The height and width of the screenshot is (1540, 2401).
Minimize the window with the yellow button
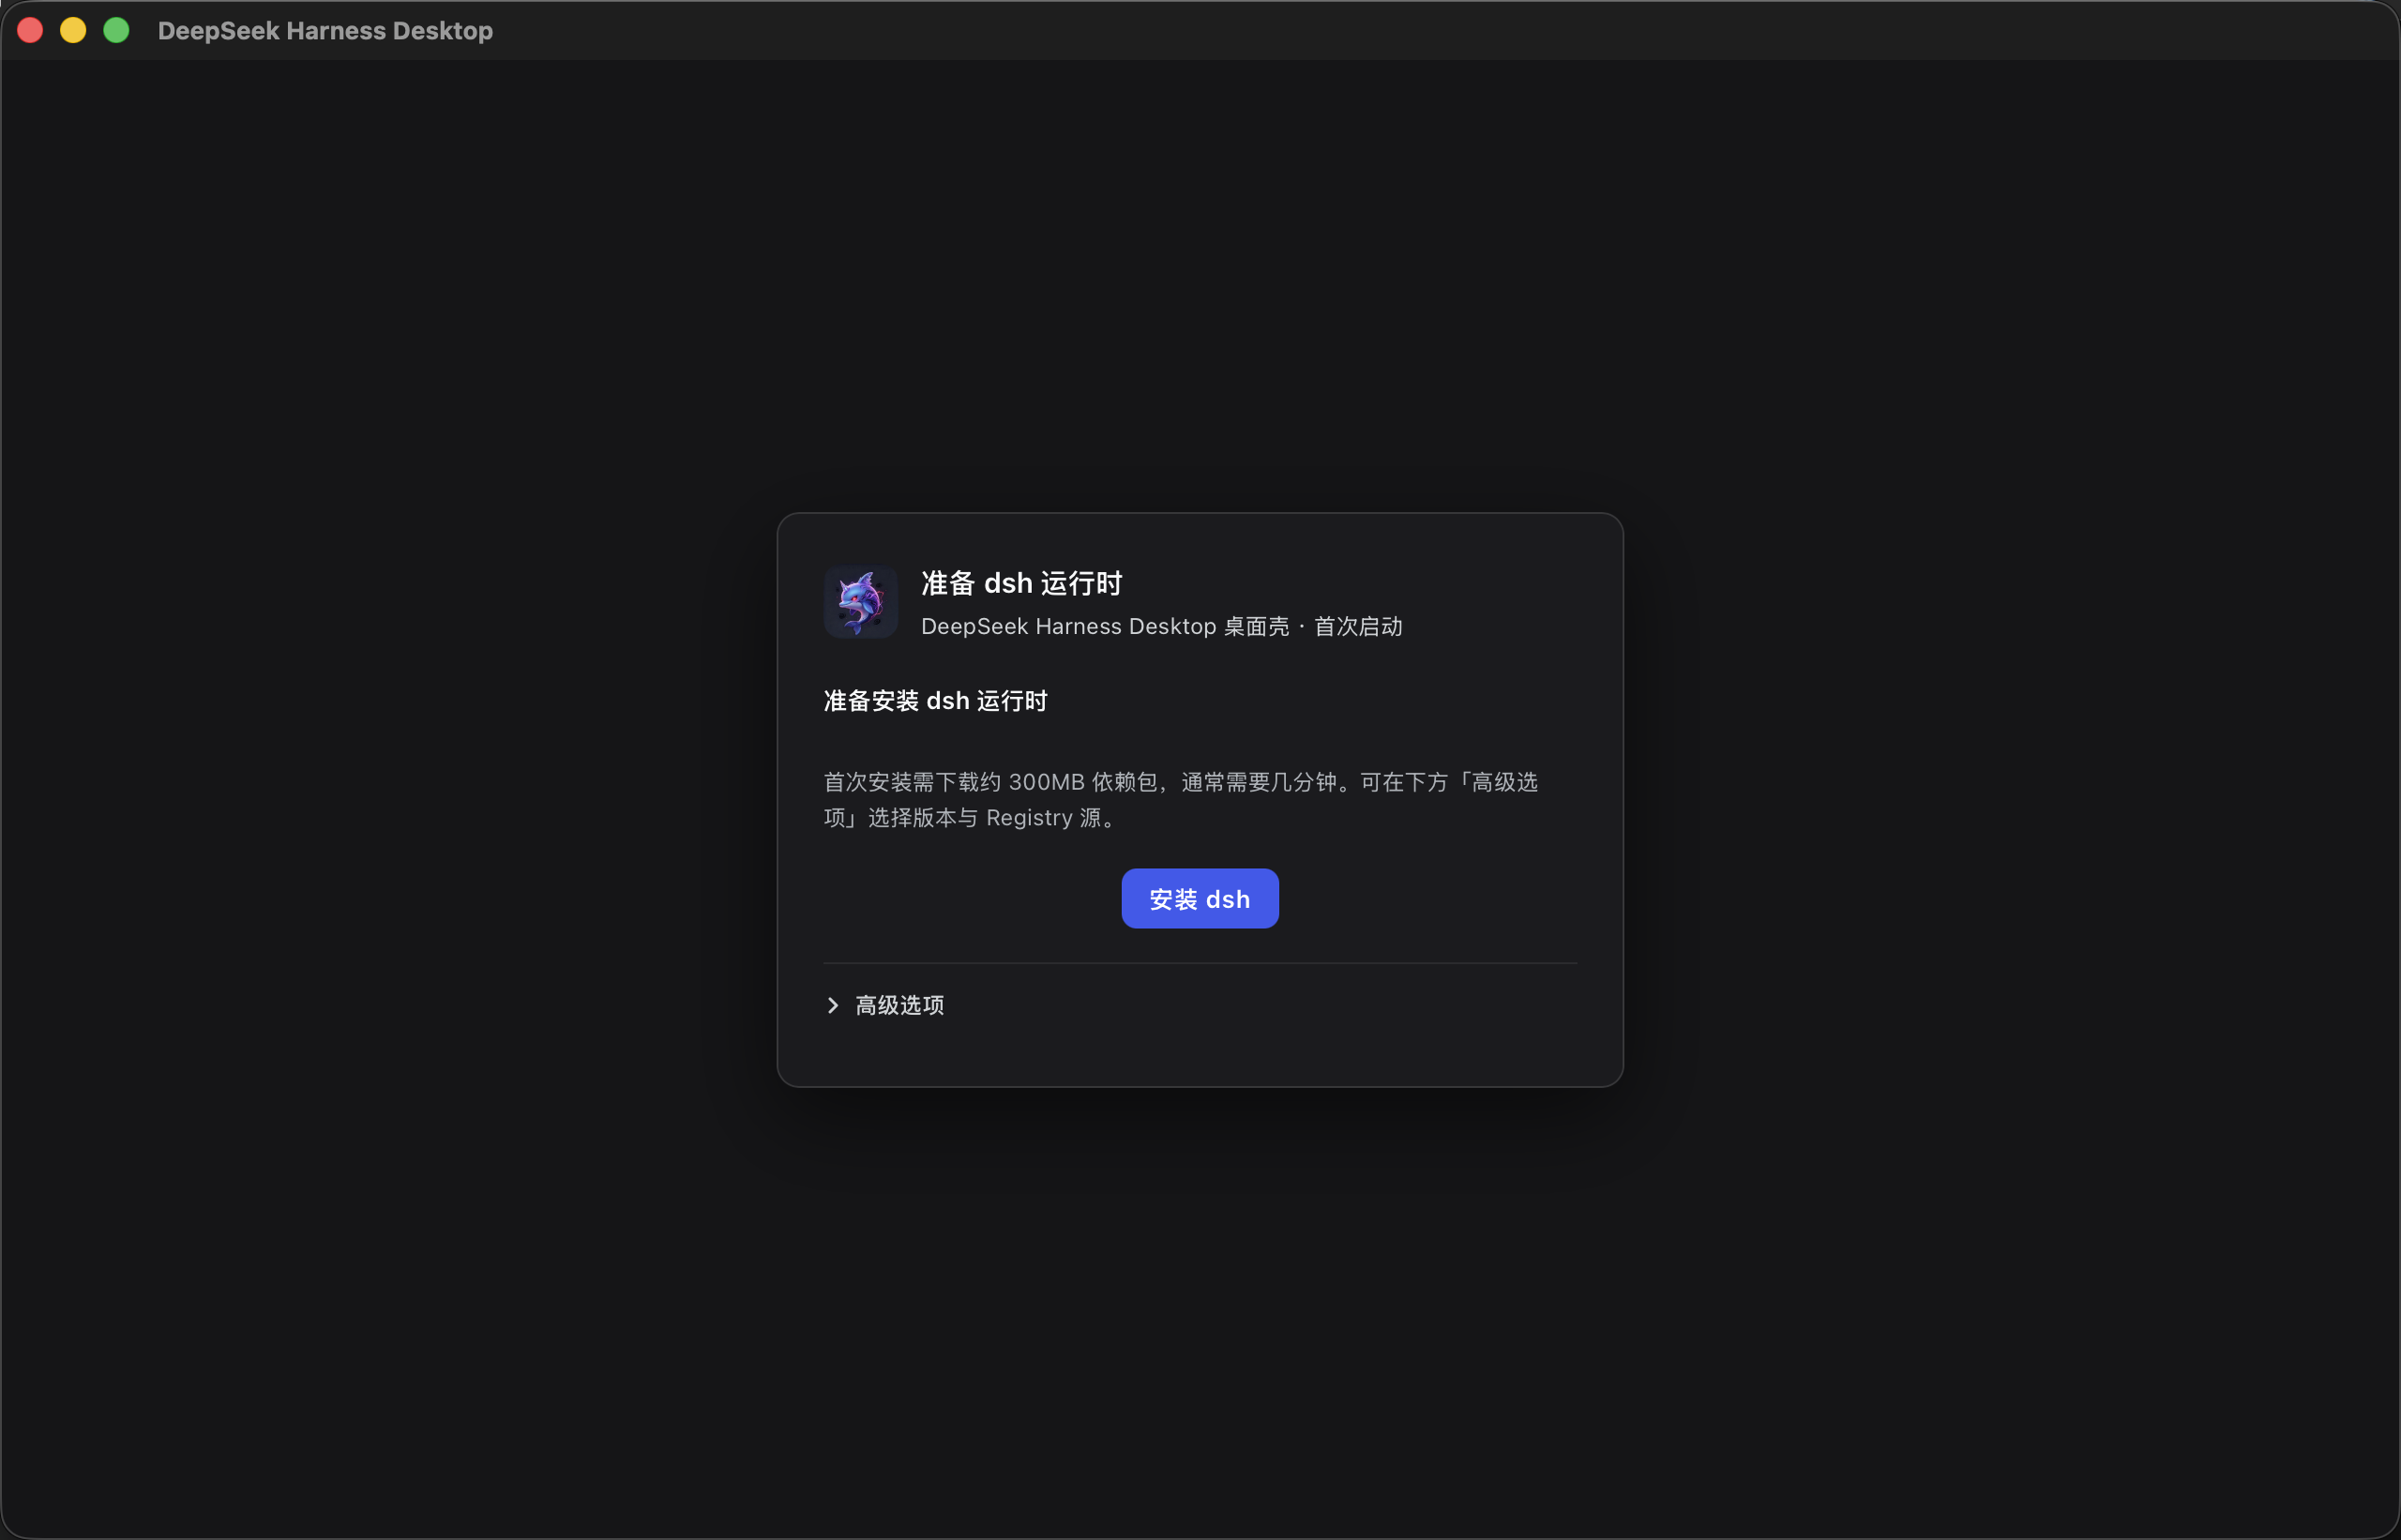73,30
